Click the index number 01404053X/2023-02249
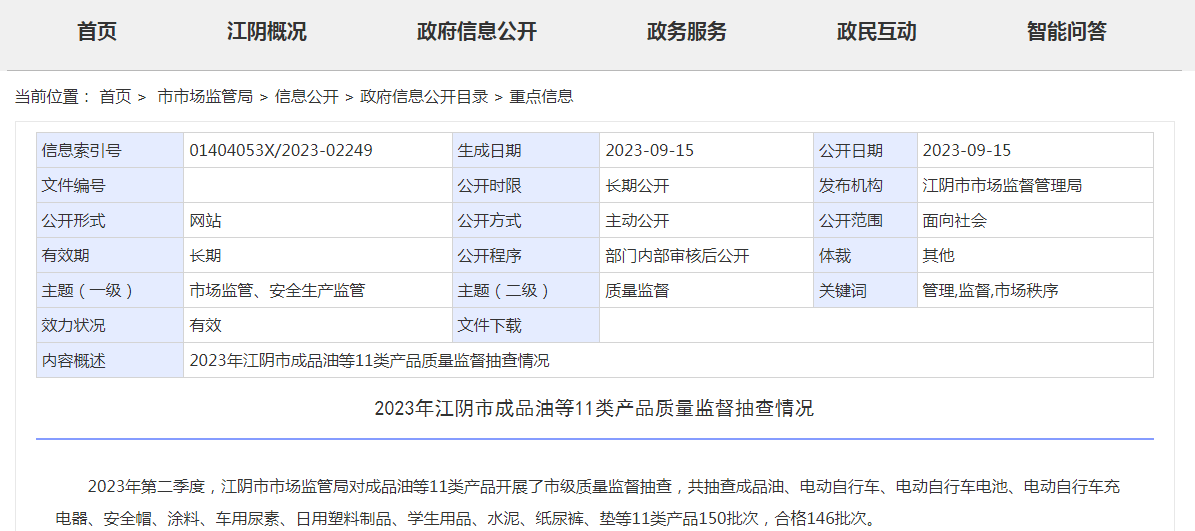The image size is (1195, 531). (x=281, y=151)
